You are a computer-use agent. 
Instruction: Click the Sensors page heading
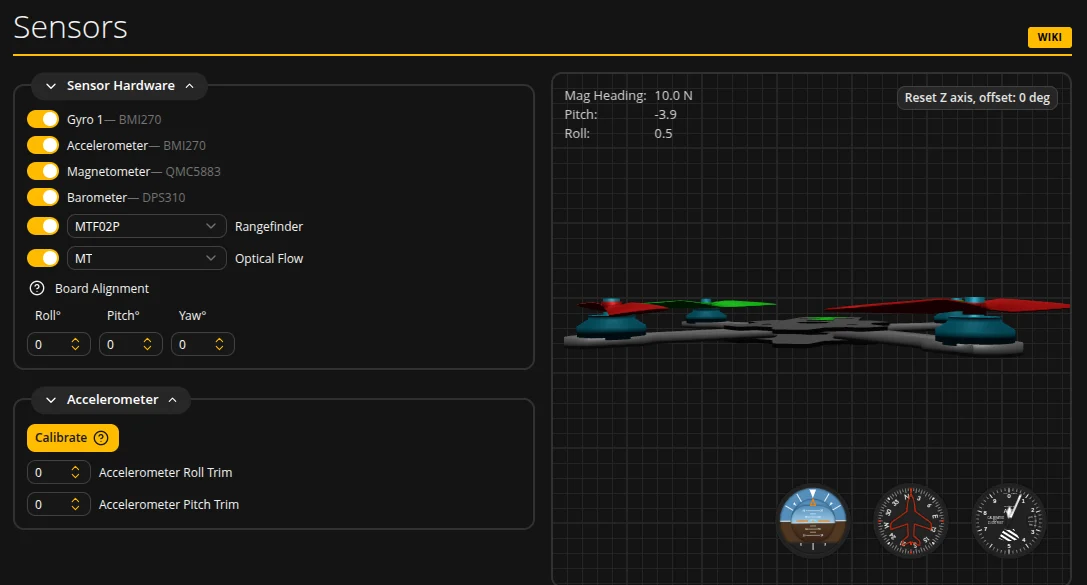70,28
